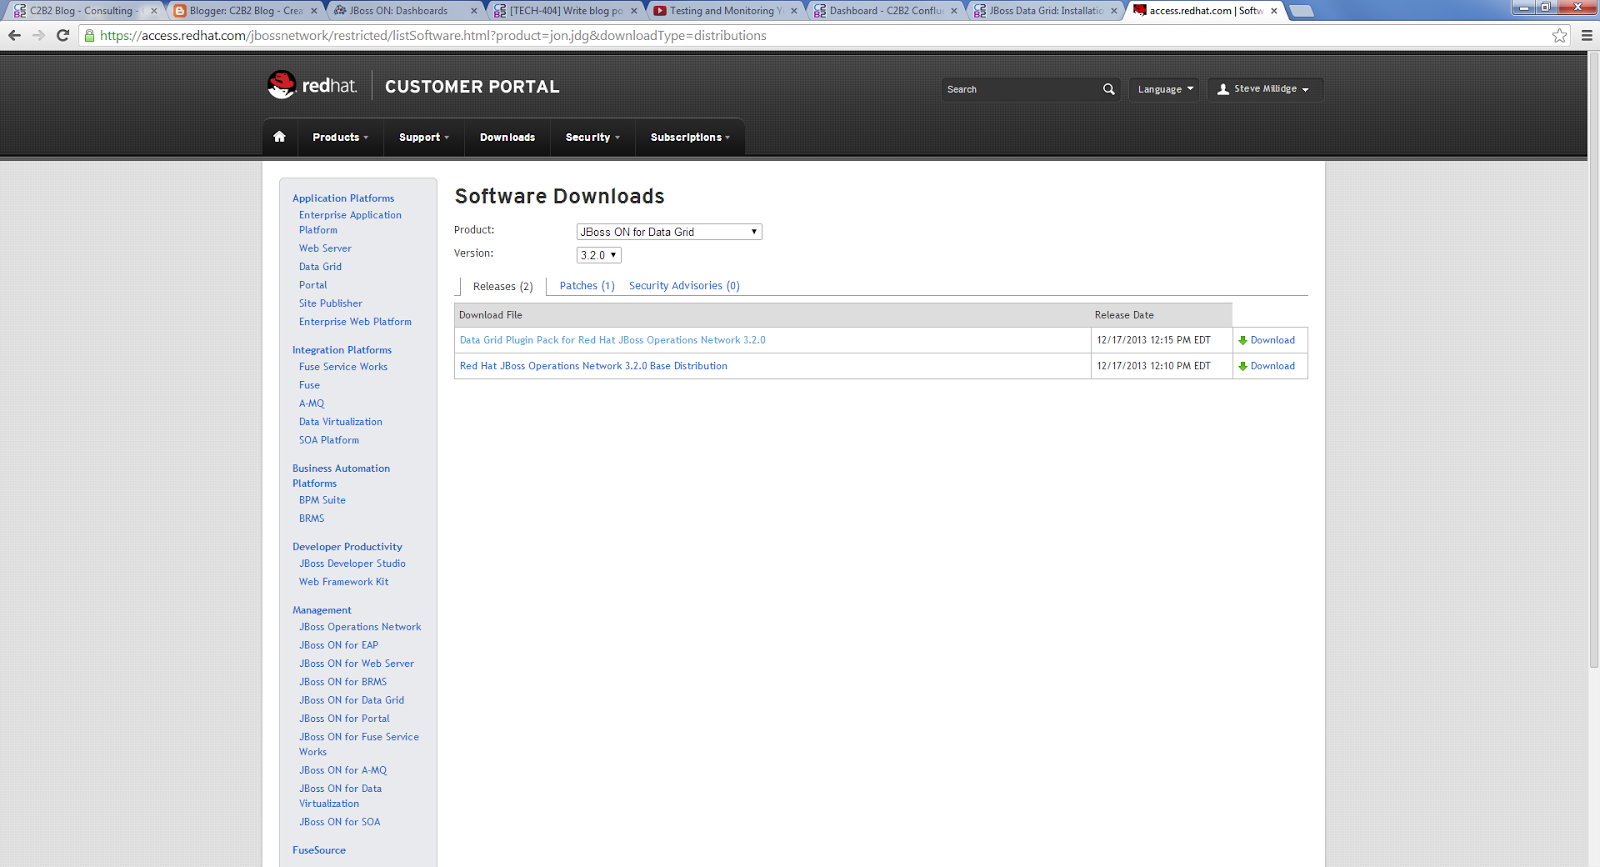Viewport: 1600px width, 867px height.
Task: Download the Data Grid Plugin Pack
Action: 1272,340
